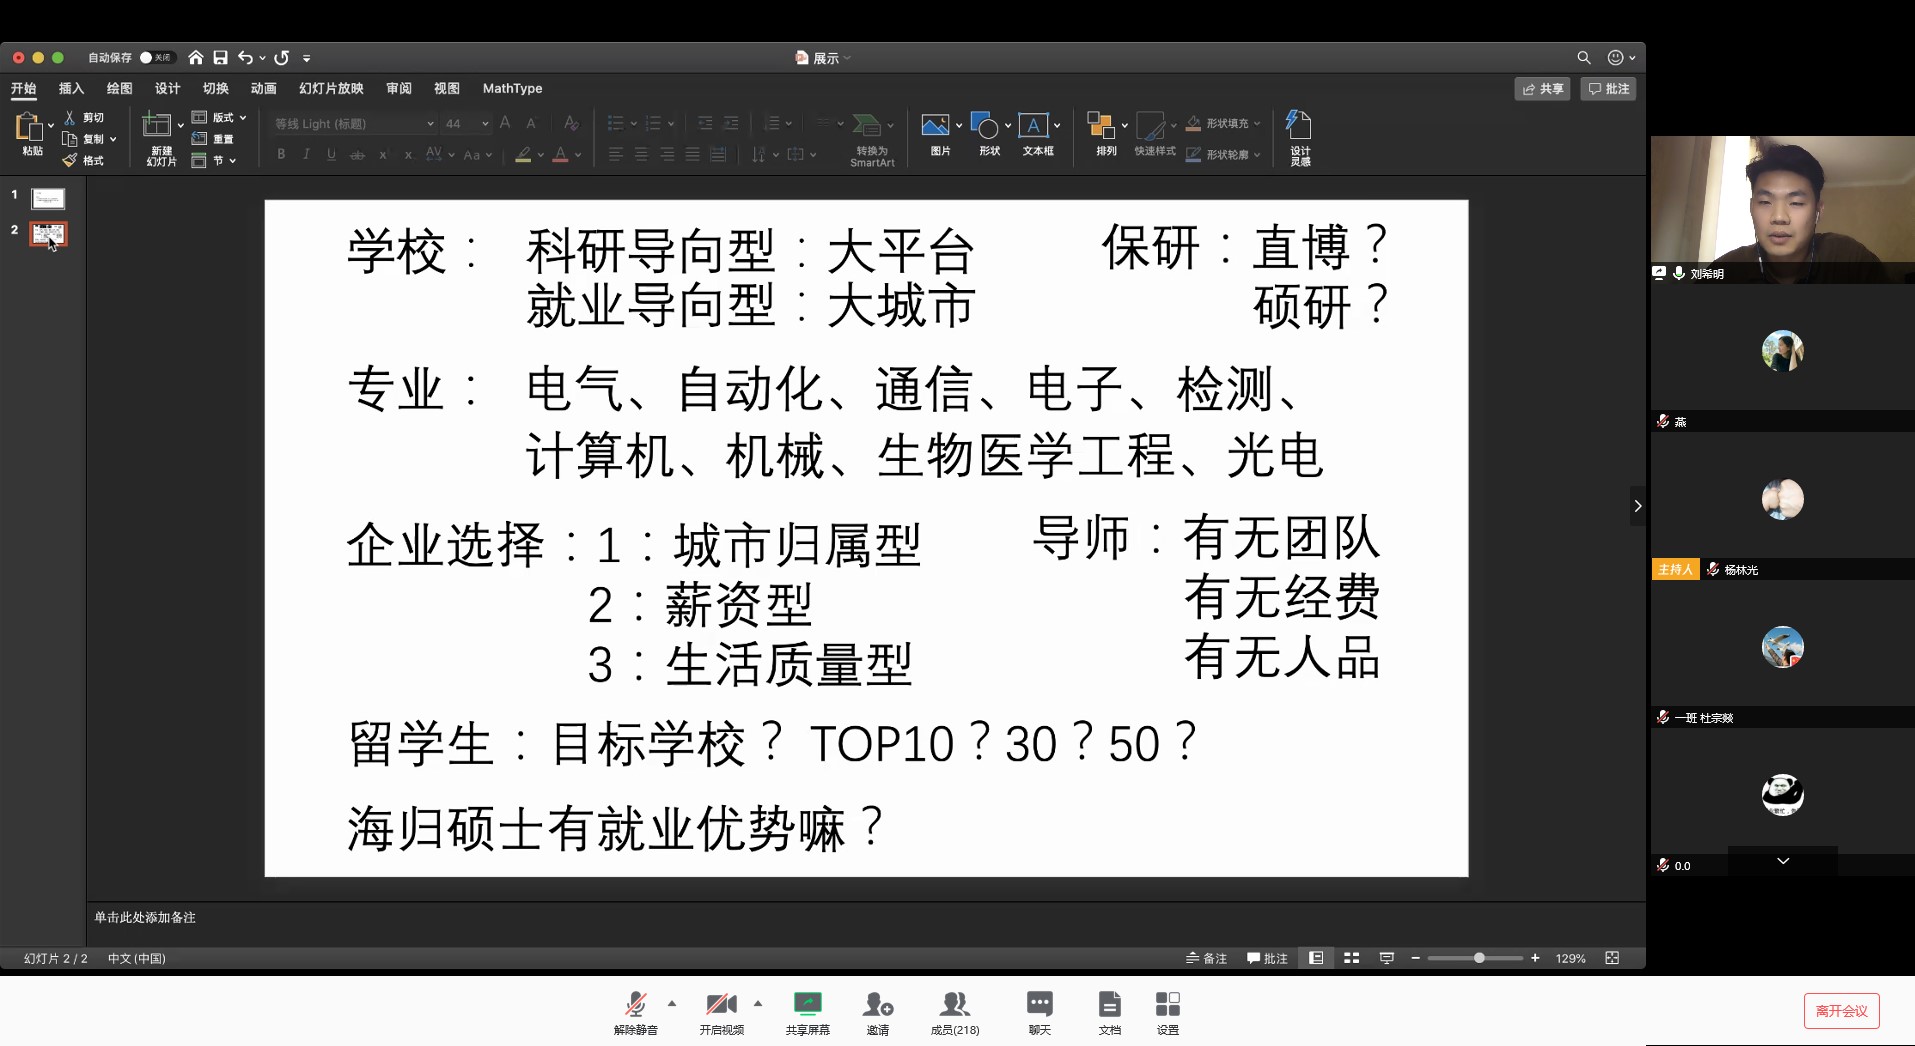
Task: Switch to the Insert (插入) tab
Action: (x=71, y=89)
